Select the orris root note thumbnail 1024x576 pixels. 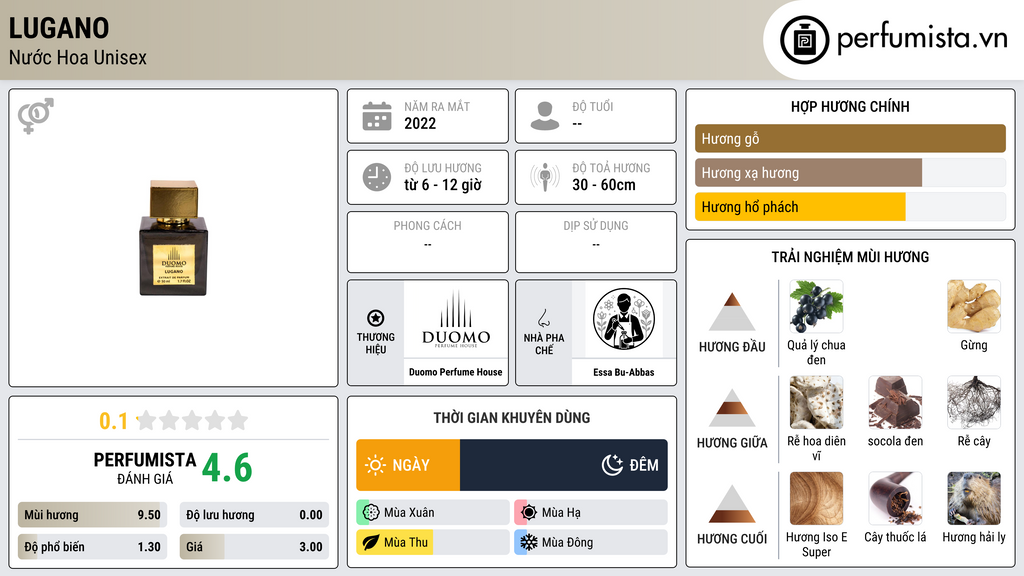pyautogui.click(x=816, y=403)
